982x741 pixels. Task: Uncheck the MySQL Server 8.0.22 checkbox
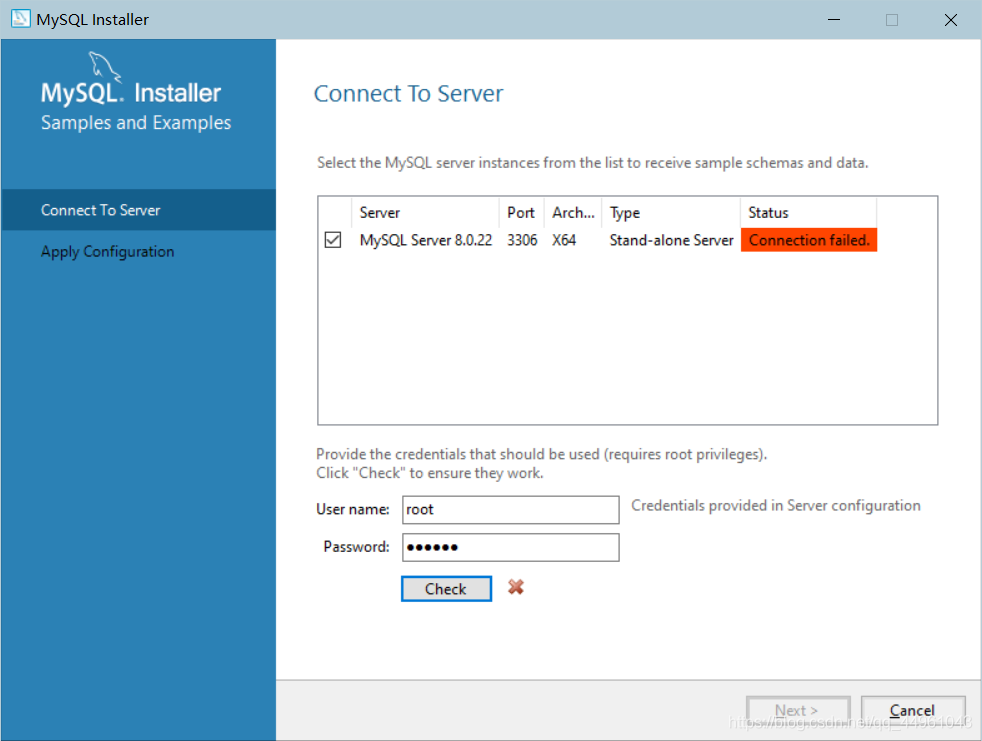(x=333, y=240)
